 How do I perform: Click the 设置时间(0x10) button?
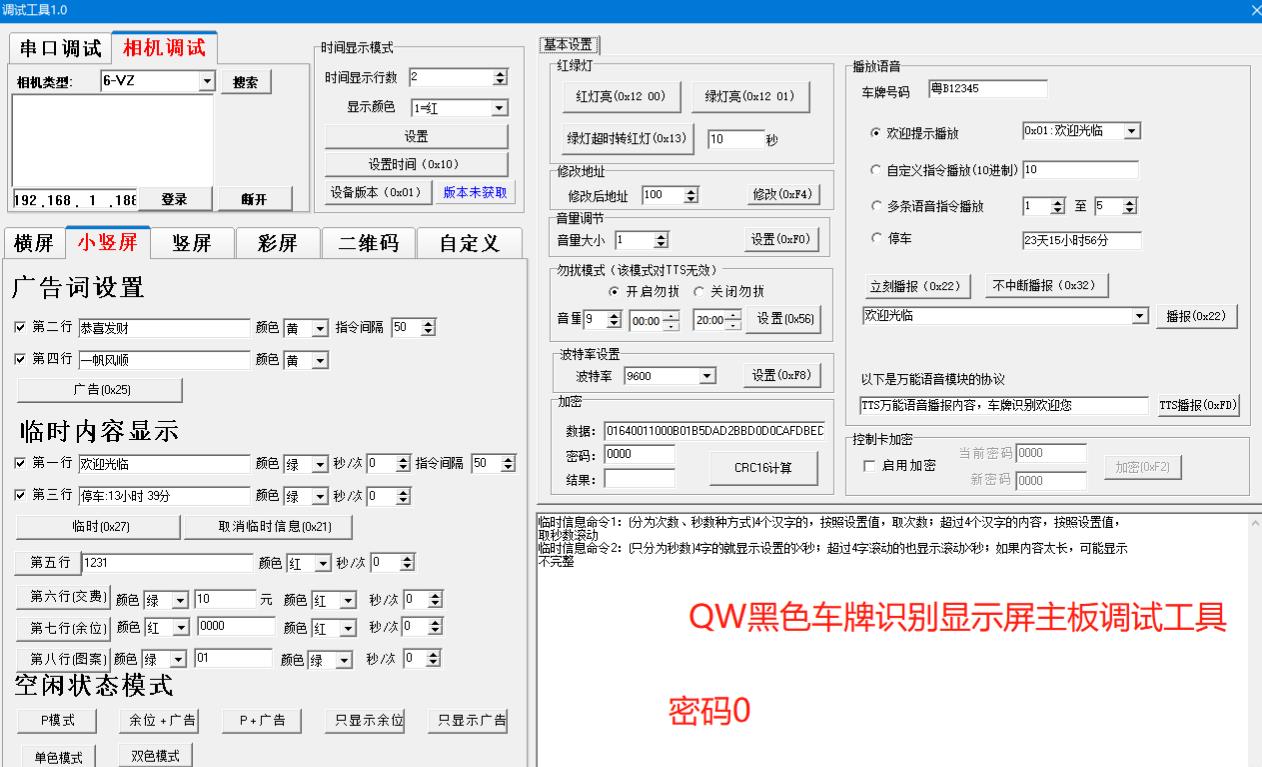pos(417,165)
